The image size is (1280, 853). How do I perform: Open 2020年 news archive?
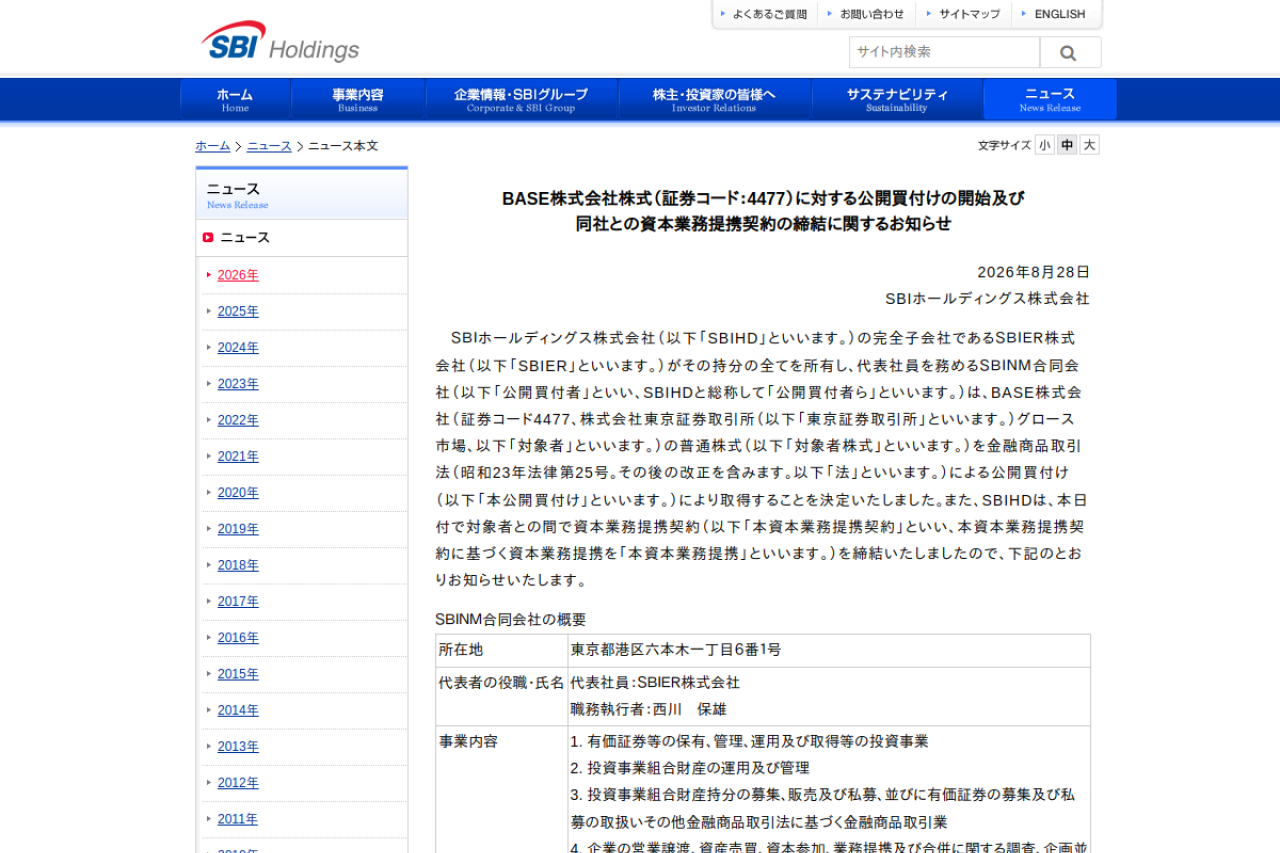click(238, 493)
